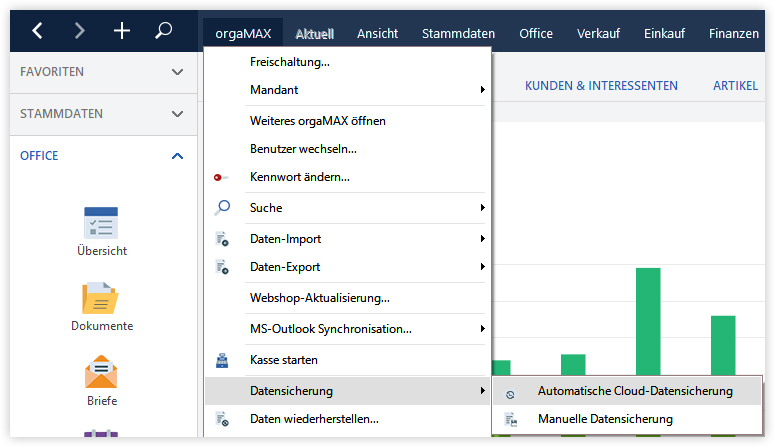
Task: Open the Mandant submenu arrow
Action: click(482, 89)
